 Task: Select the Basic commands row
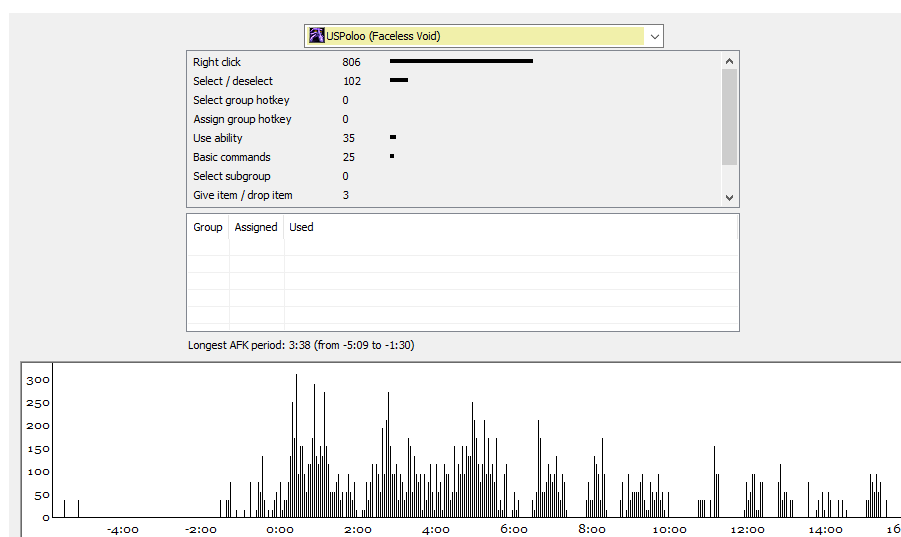point(454,157)
